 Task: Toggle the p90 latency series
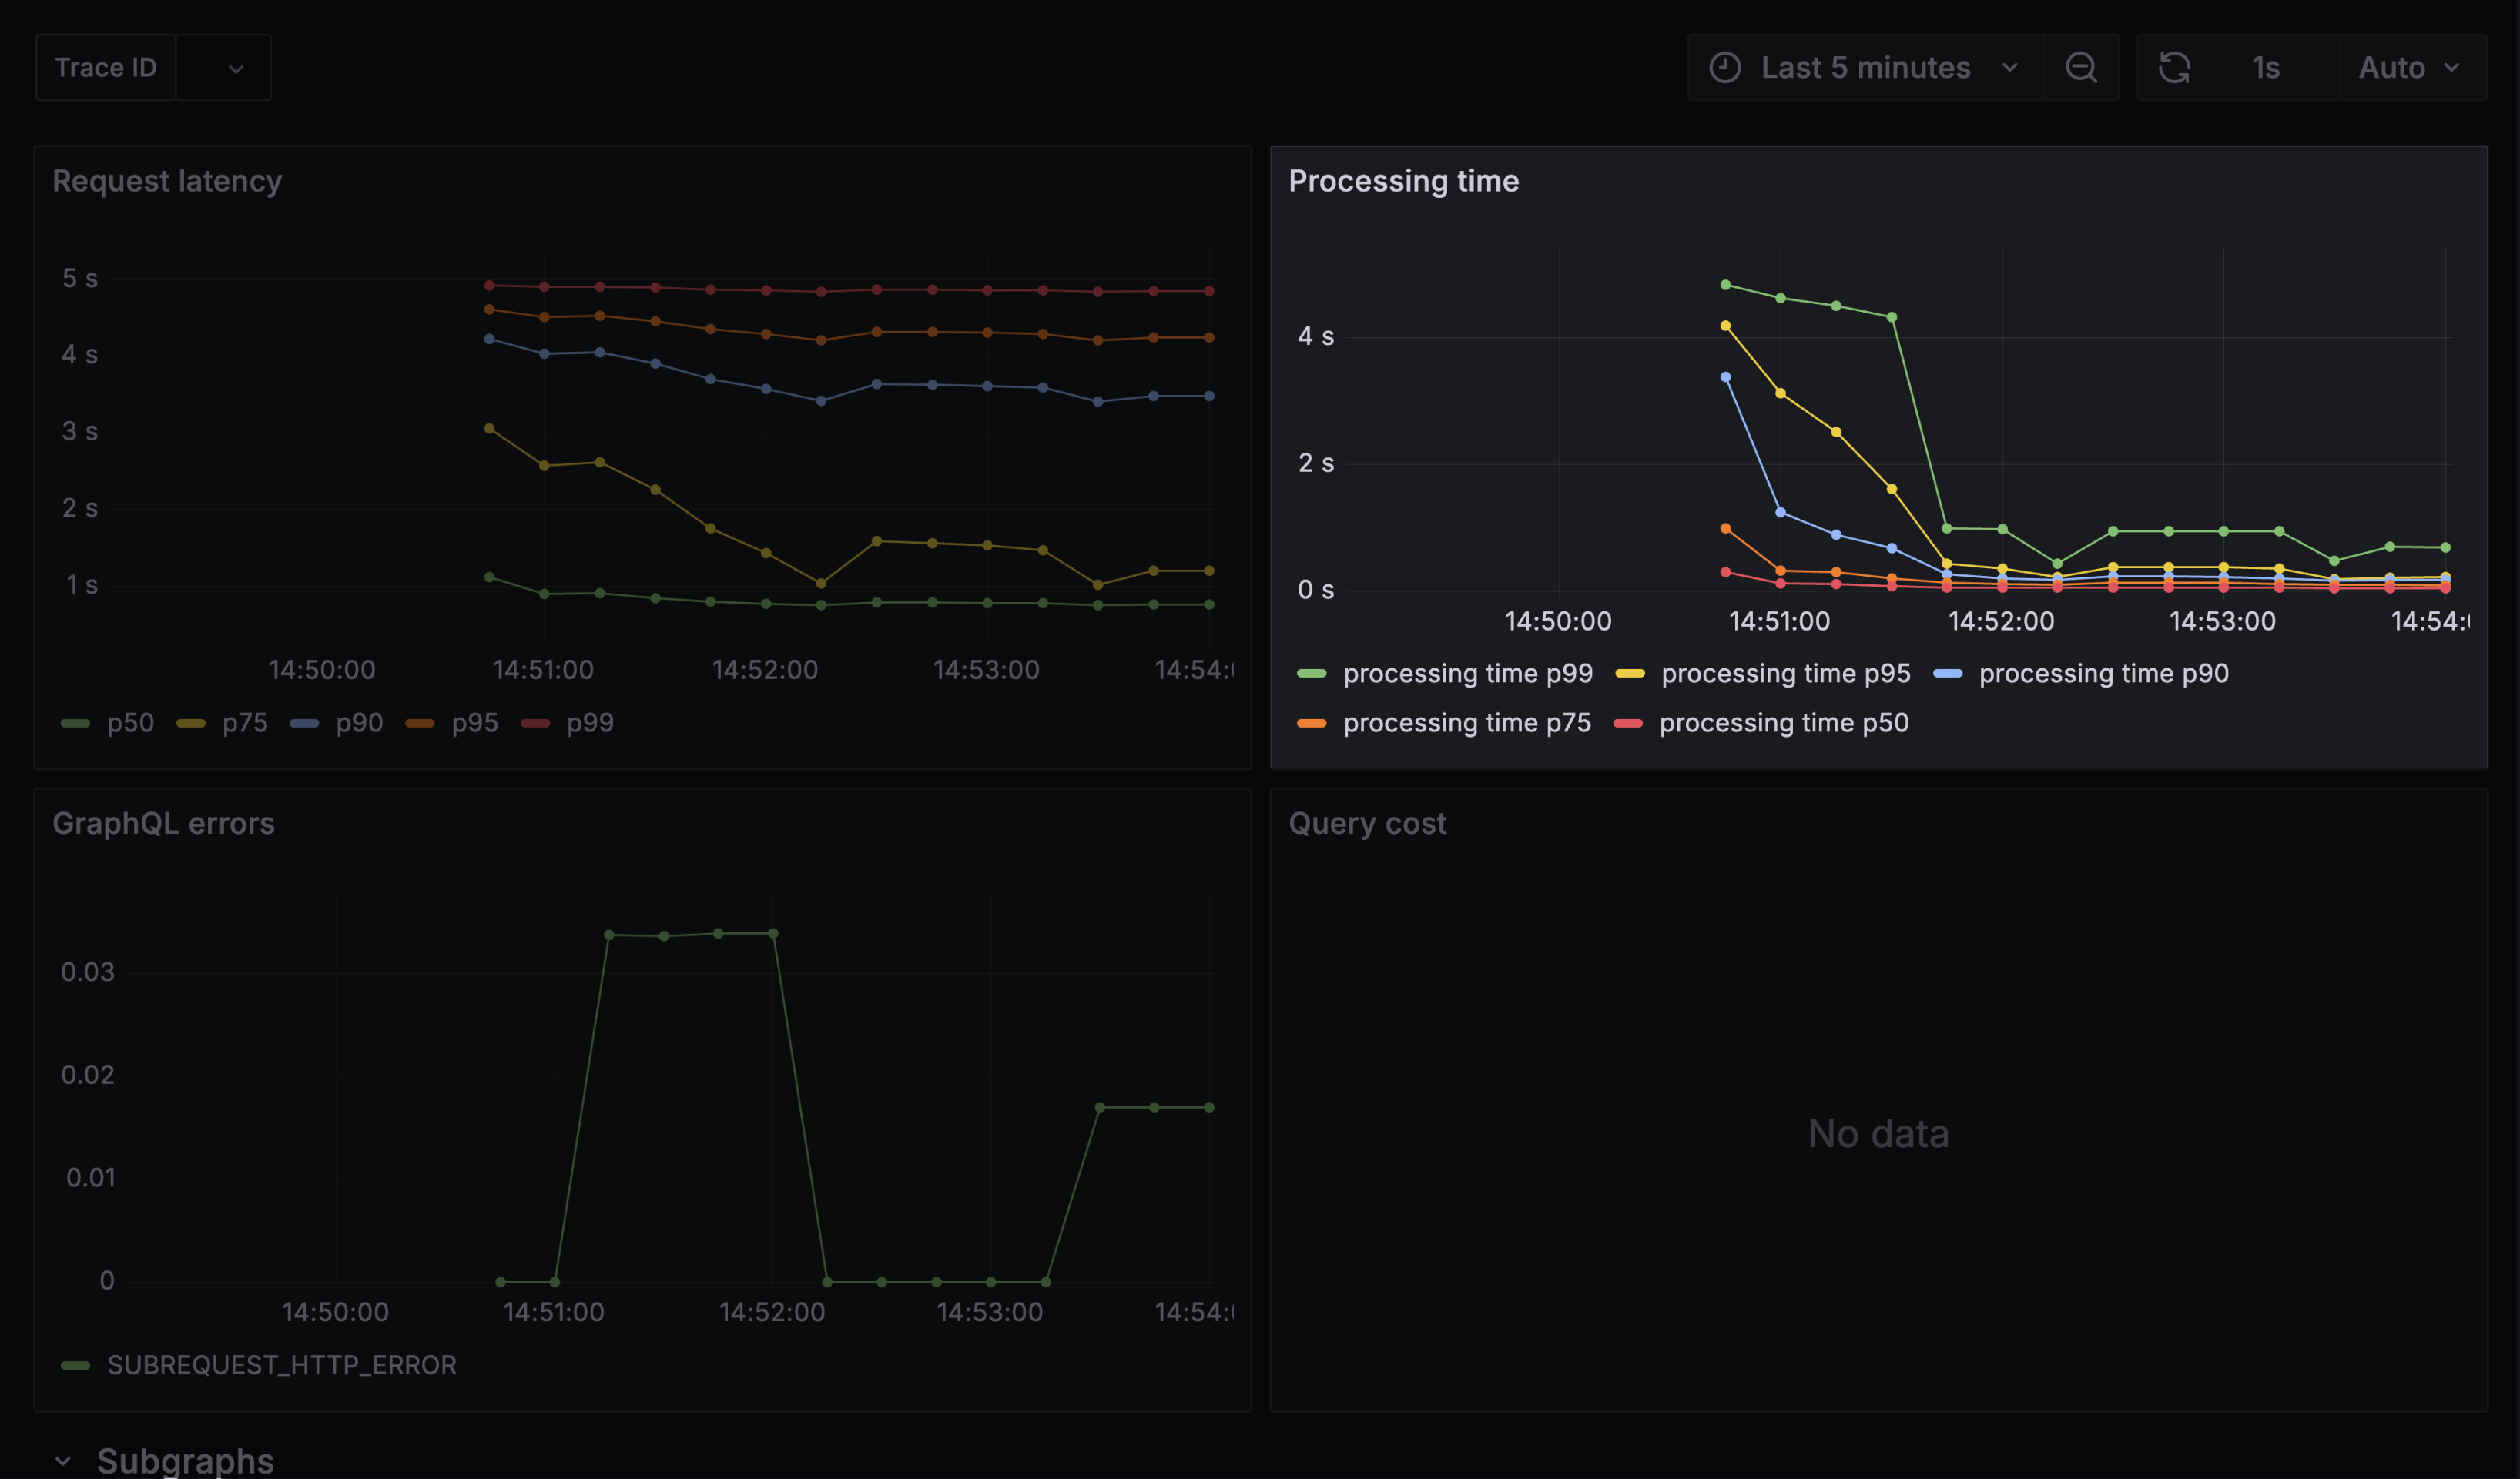358,722
